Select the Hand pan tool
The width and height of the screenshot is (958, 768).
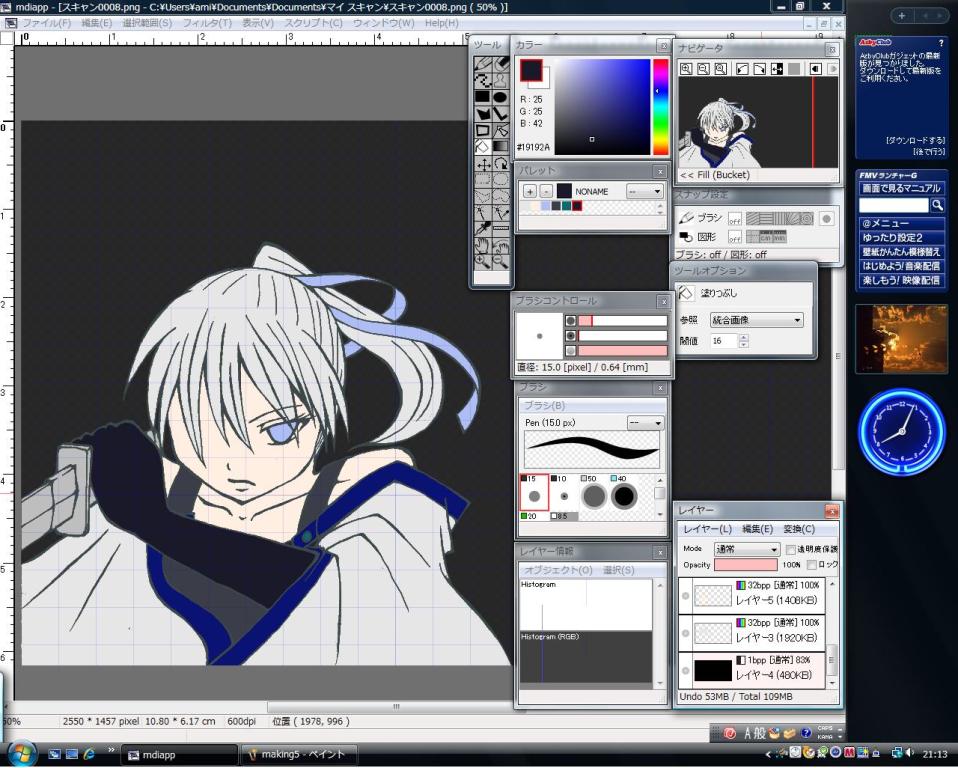coord(483,246)
